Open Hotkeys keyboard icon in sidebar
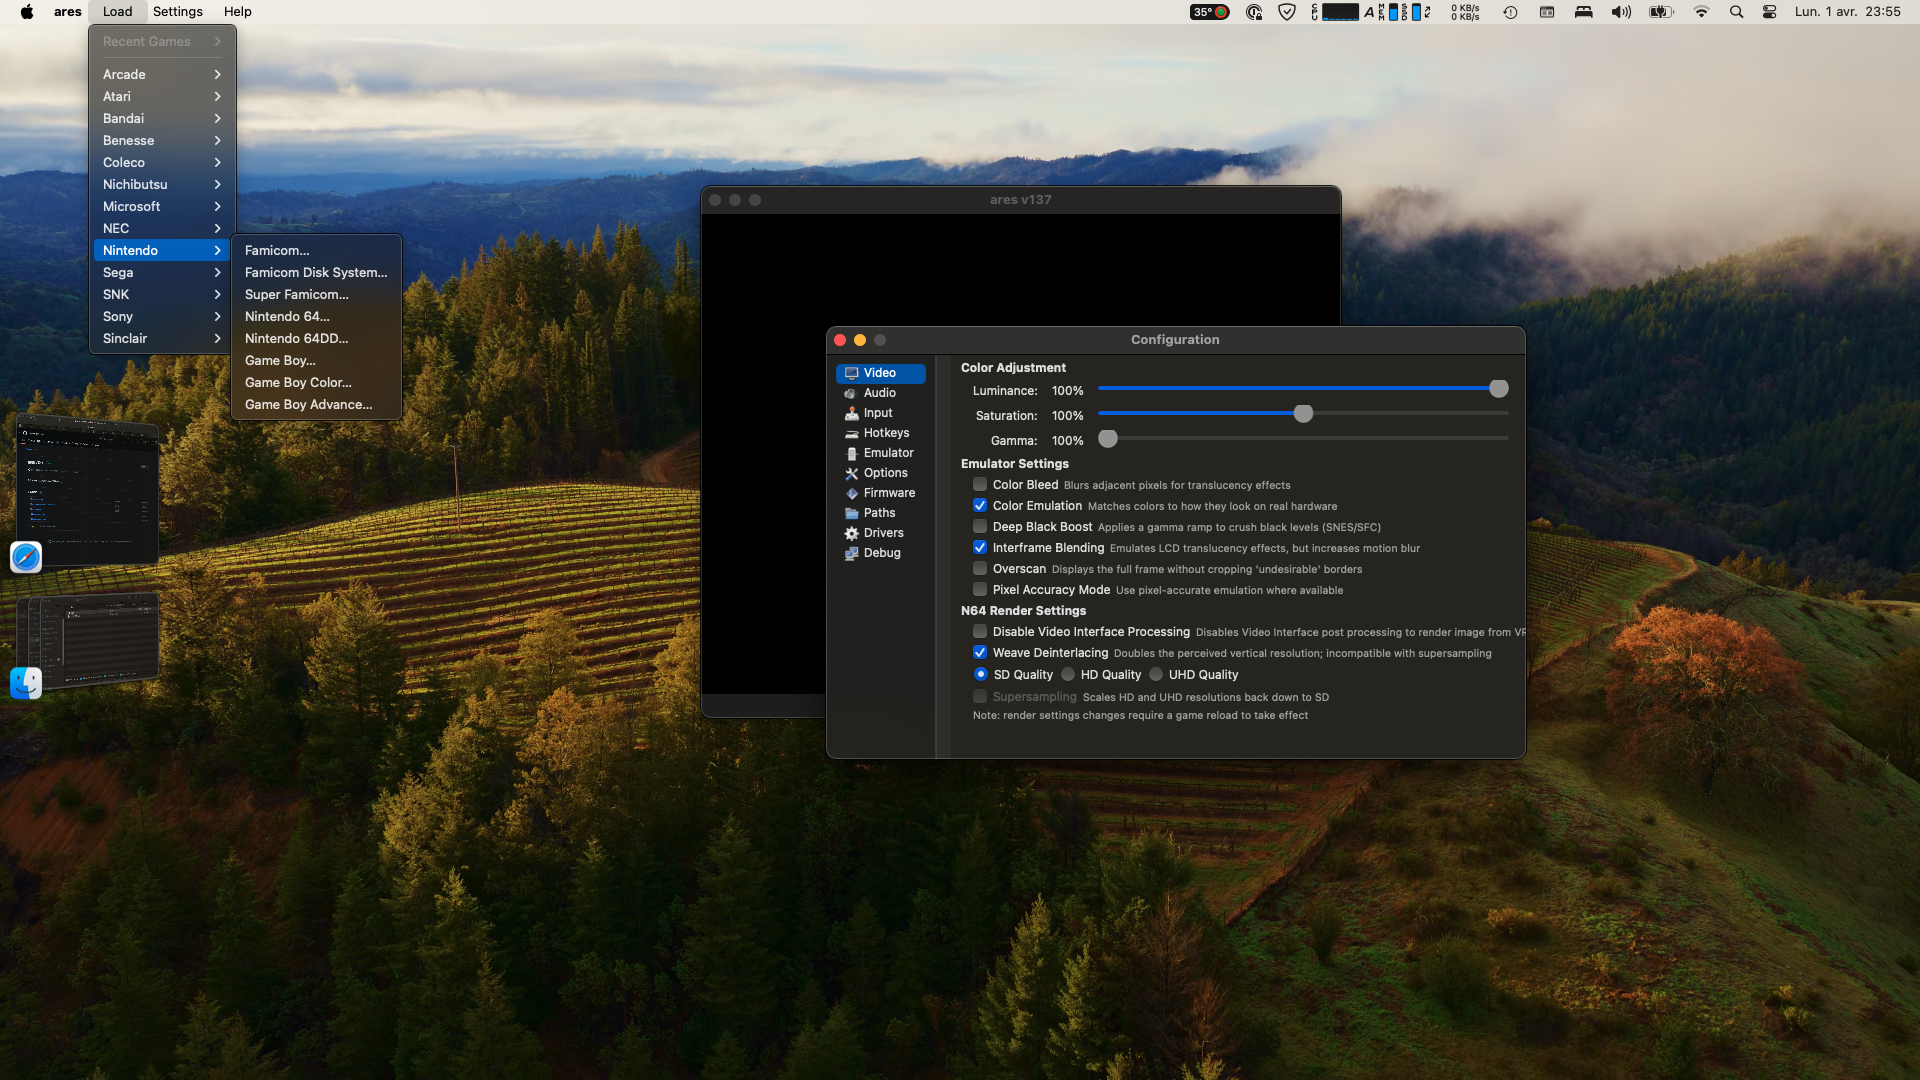 tap(851, 433)
